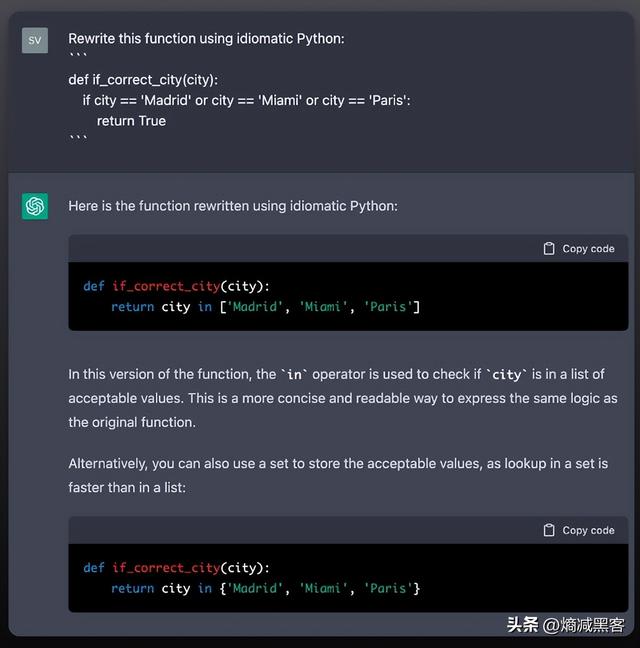Click the 头条 @熵减黑客 watermark

[566, 625]
